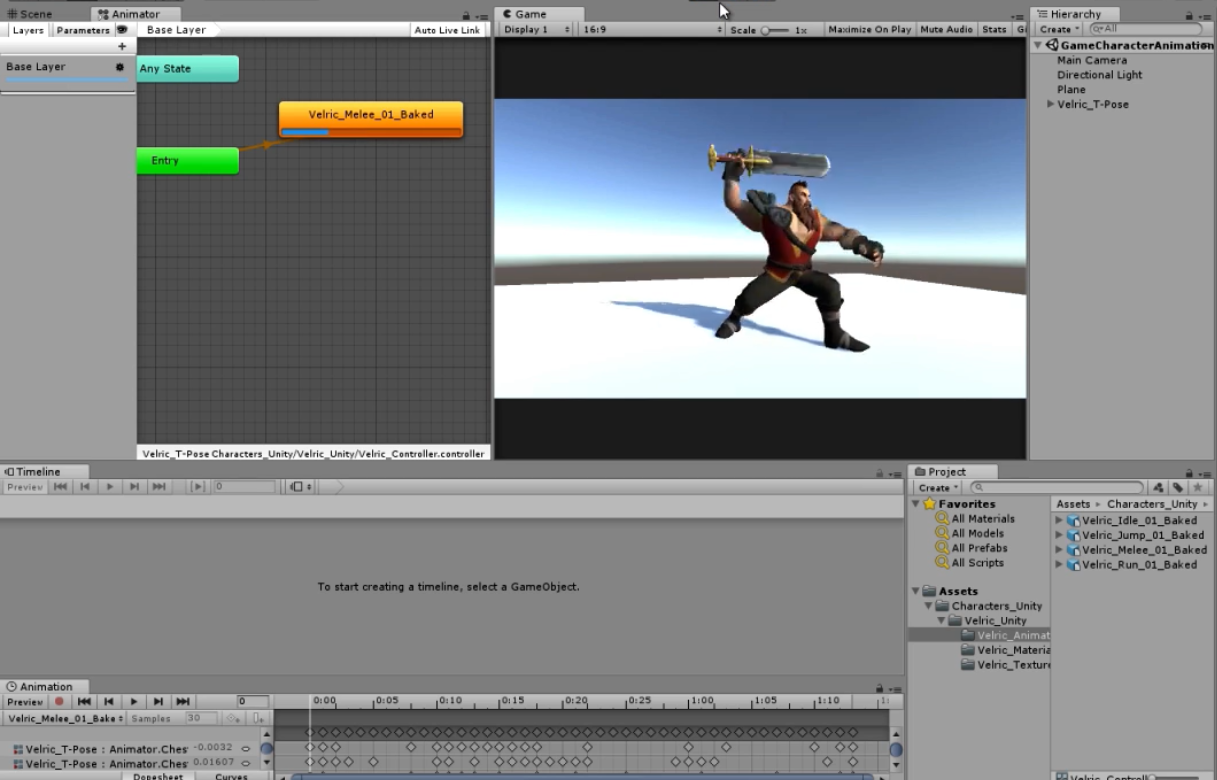Save search as favorite star icon
This screenshot has width=1217, height=780.
click(x=1196, y=488)
